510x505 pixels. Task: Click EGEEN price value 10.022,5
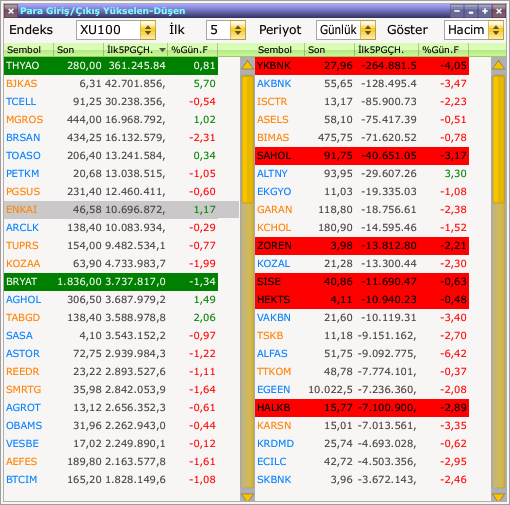point(330,390)
